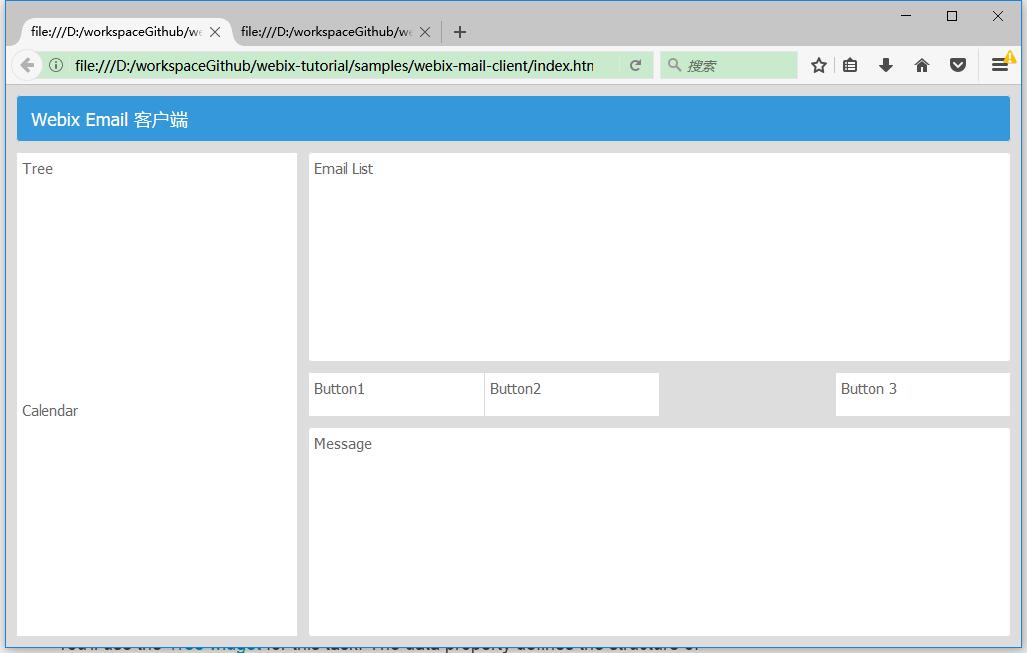
Task: Open downloads with the down-arrow icon
Action: point(886,65)
